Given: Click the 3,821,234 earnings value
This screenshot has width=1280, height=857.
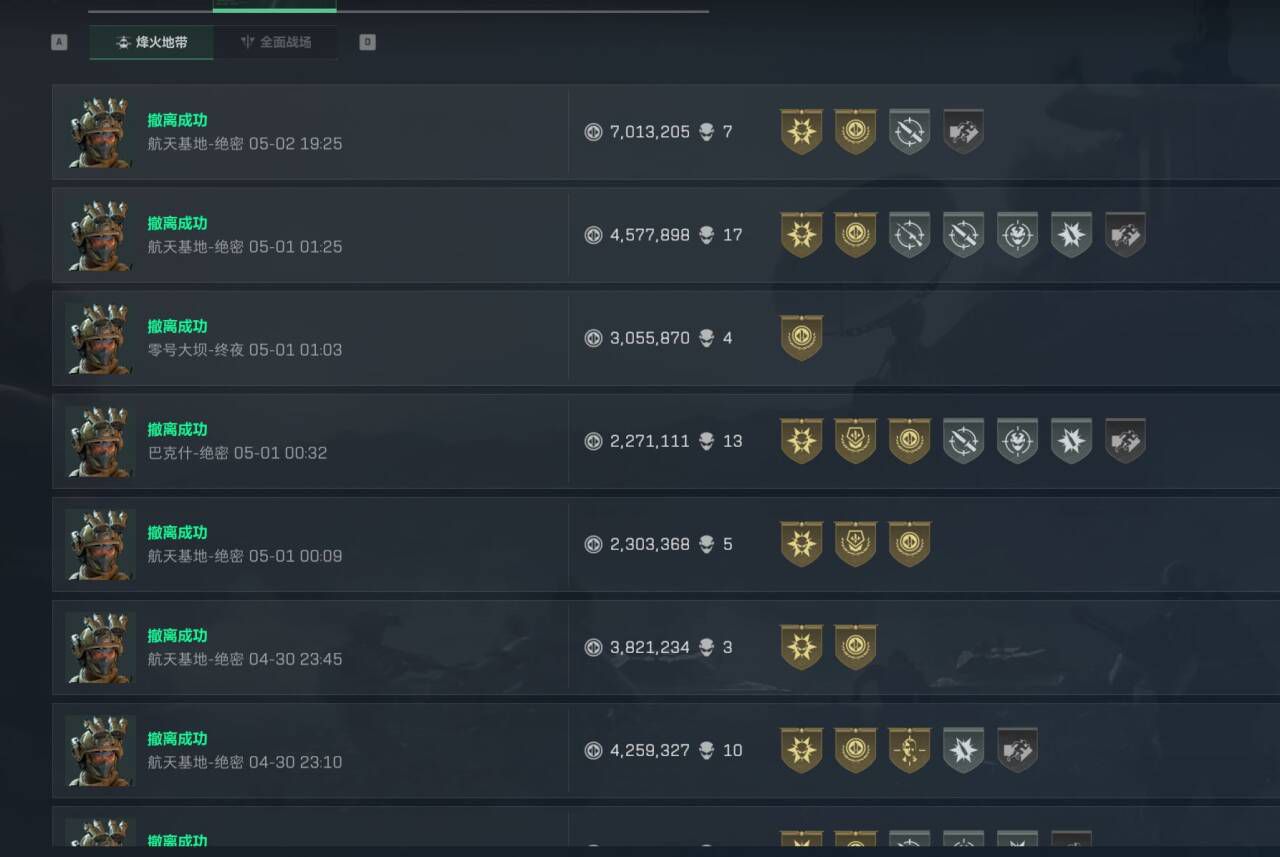Looking at the screenshot, I should click(x=649, y=647).
